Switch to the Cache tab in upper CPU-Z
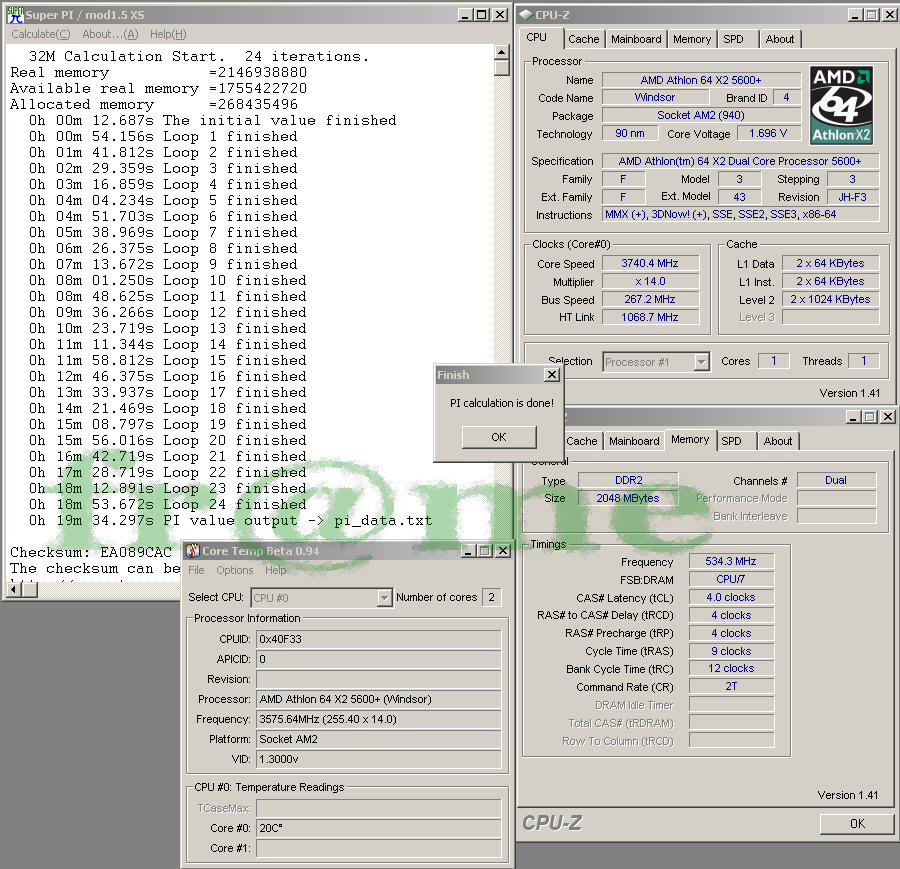Screen dimensions: 900x869 tap(584, 39)
